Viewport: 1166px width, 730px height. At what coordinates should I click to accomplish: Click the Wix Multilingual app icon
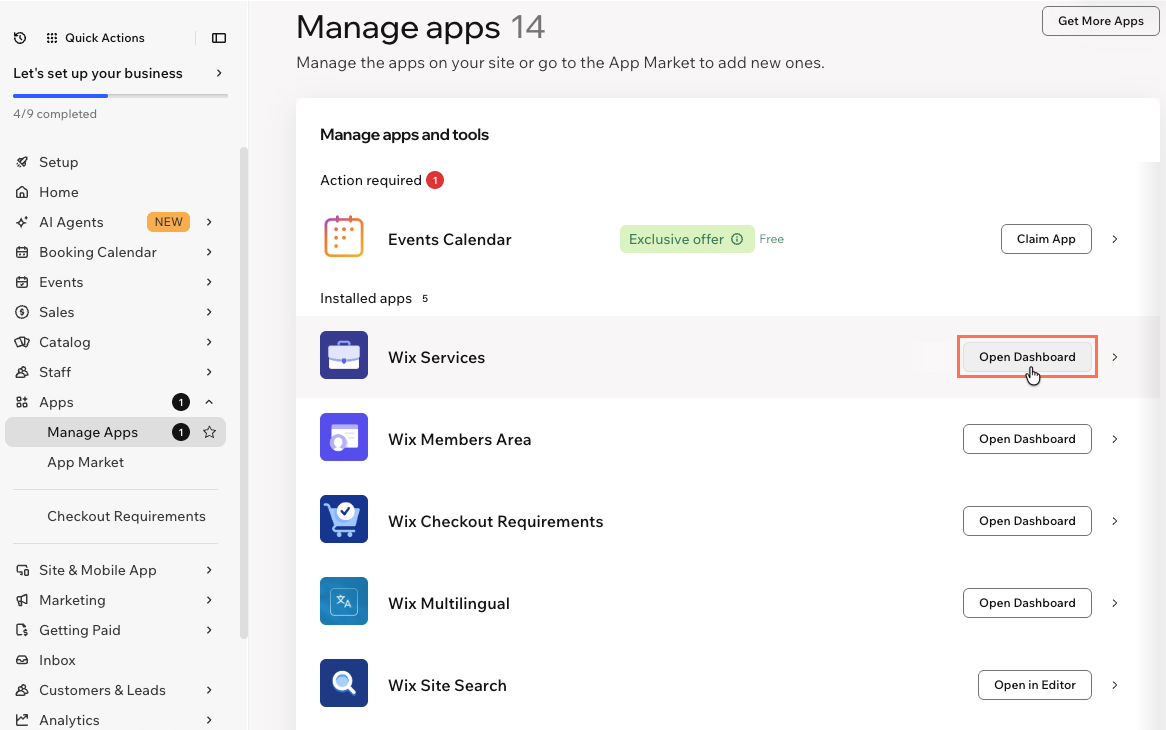[344, 601]
